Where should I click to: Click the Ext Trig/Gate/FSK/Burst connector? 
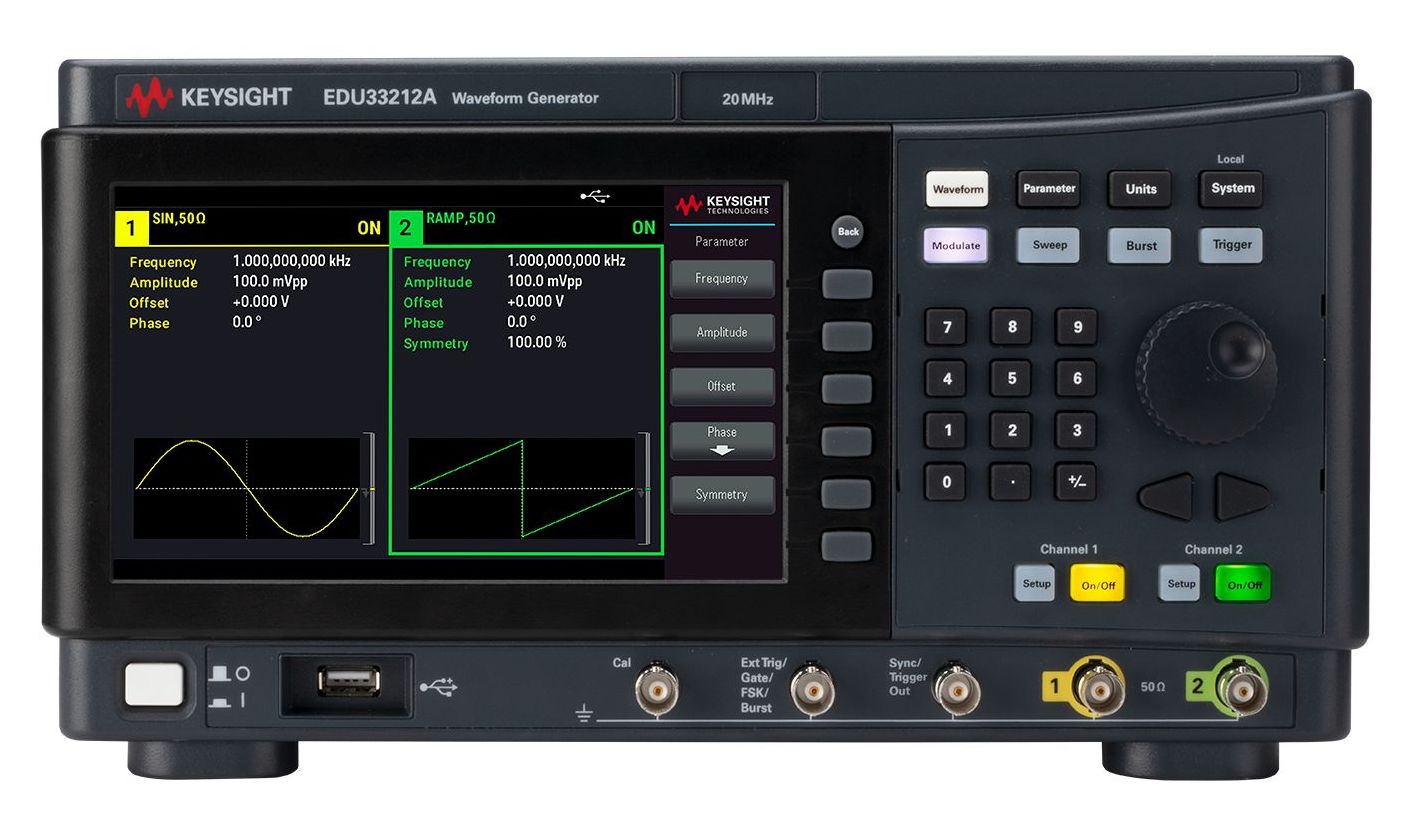[813, 689]
